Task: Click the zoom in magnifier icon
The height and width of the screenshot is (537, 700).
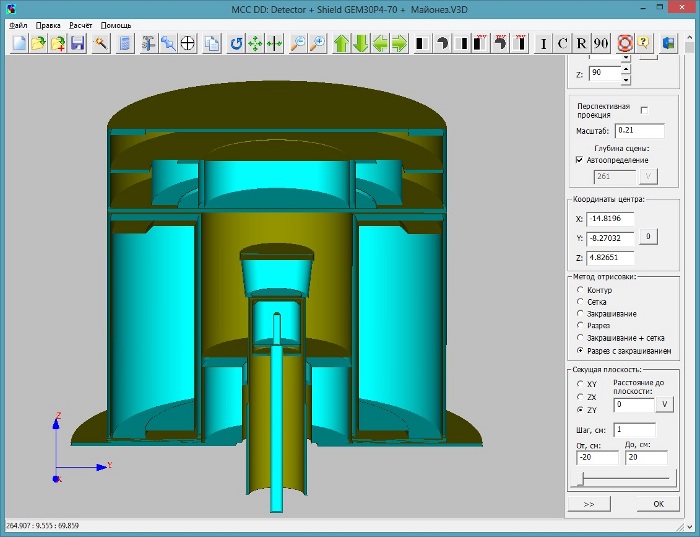Action: pyautogui.click(x=317, y=43)
